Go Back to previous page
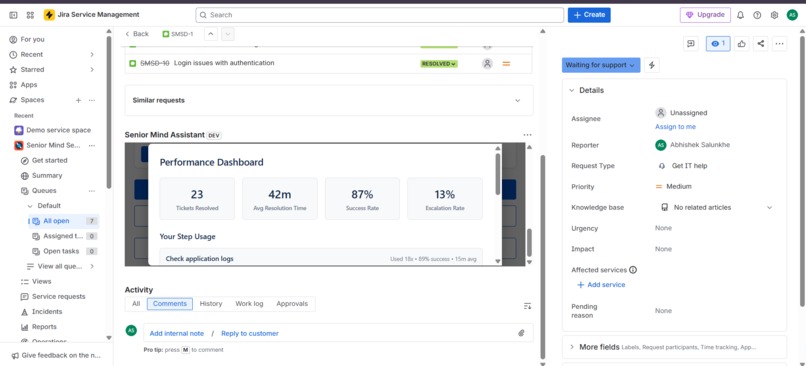This screenshot has width=806, height=366. pos(137,34)
